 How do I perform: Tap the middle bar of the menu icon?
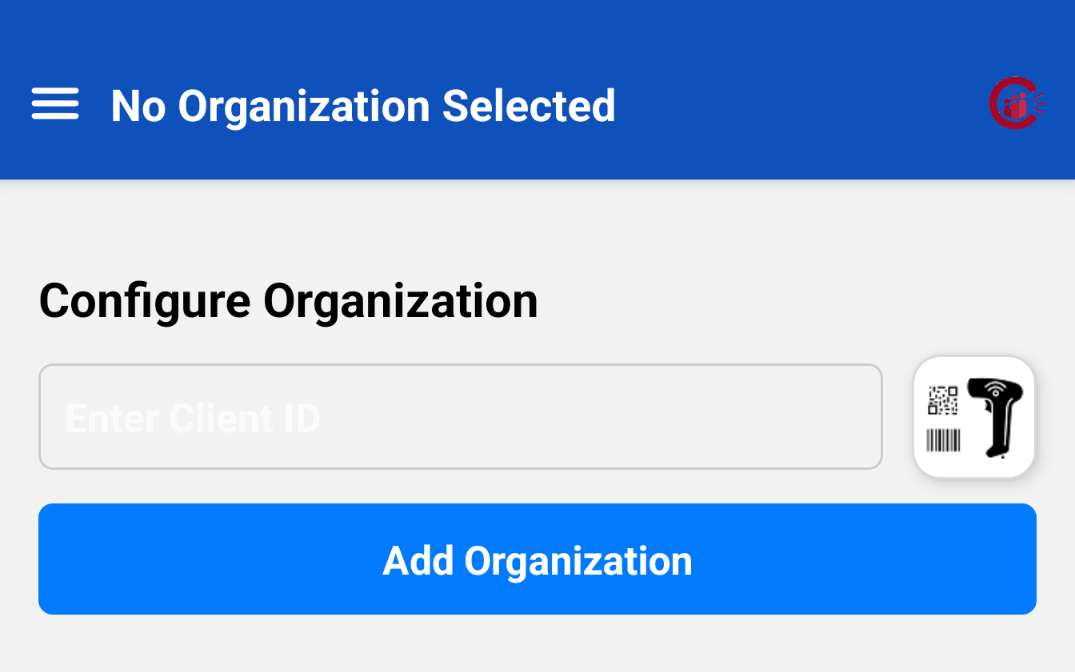coord(55,104)
